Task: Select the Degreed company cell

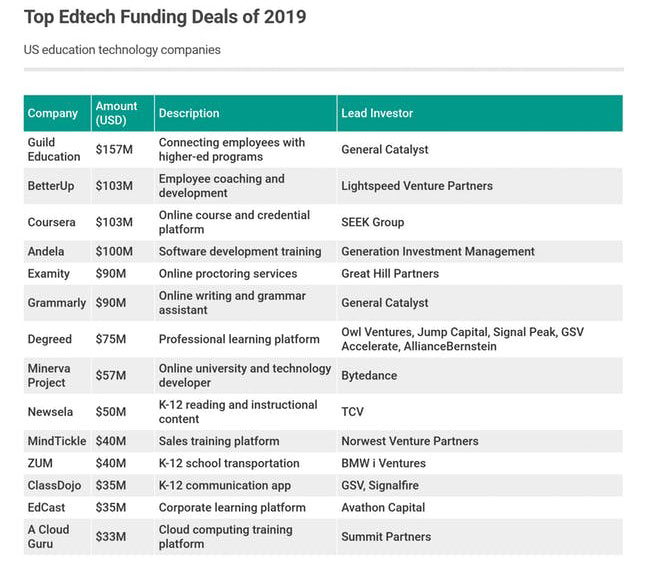Action: coord(57,339)
